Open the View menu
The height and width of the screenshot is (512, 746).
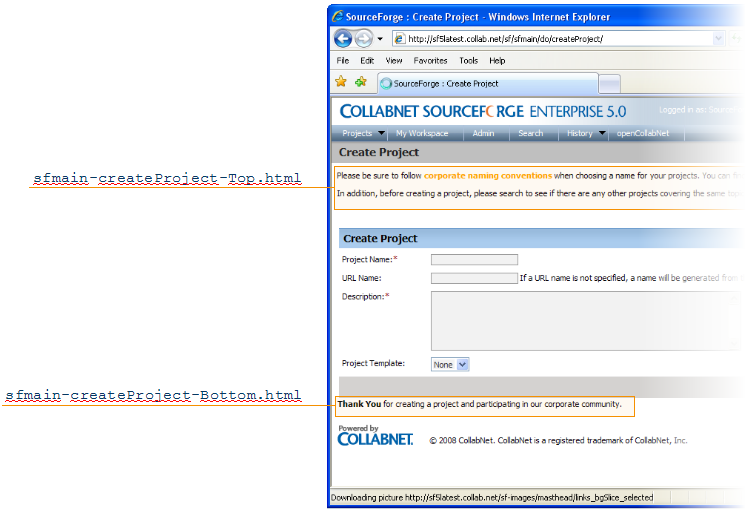click(393, 60)
